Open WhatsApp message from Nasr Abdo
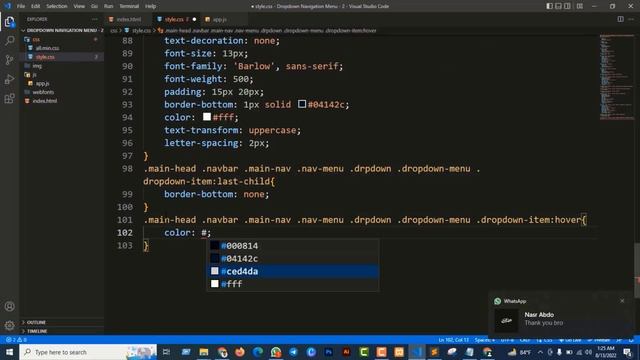Screen dimensions: 640x360 point(561,319)
